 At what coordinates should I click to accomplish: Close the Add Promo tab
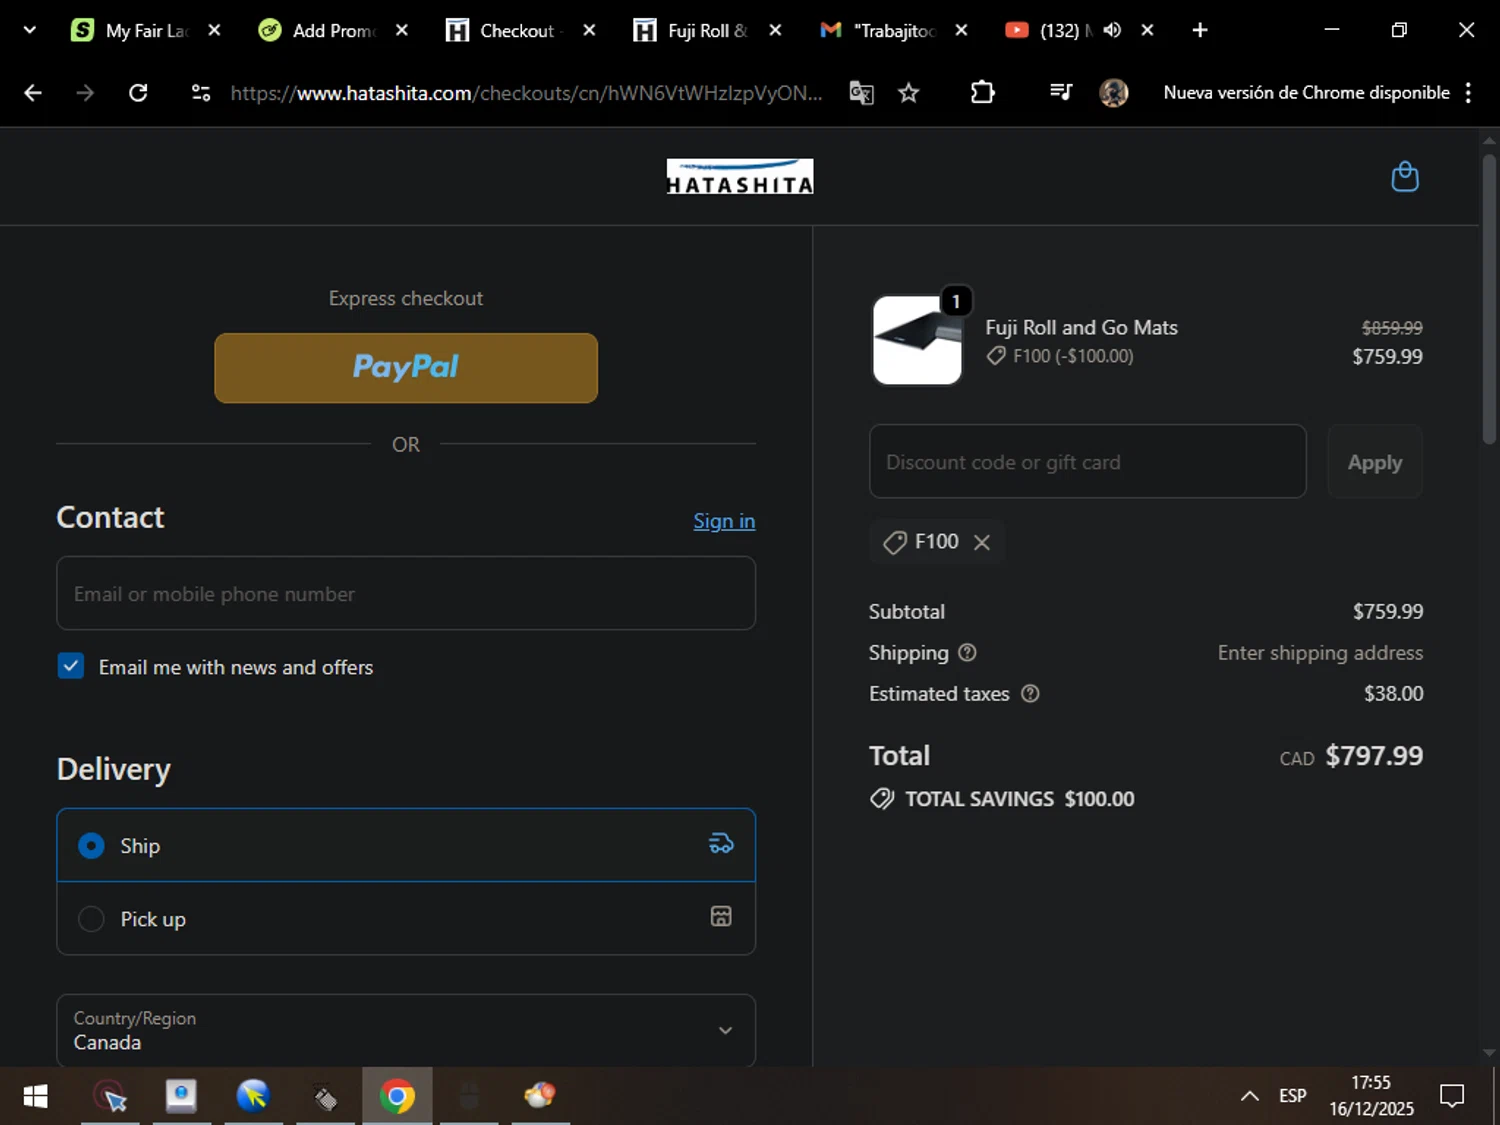[401, 30]
